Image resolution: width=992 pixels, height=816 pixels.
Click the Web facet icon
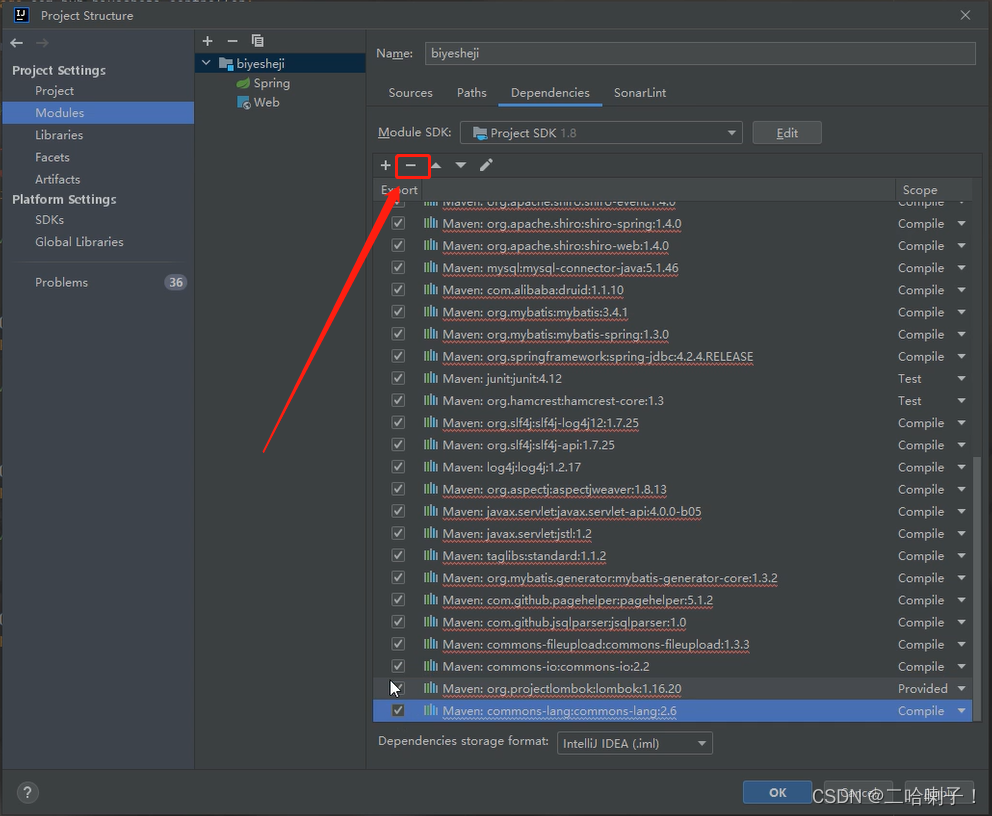pyautogui.click(x=244, y=102)
